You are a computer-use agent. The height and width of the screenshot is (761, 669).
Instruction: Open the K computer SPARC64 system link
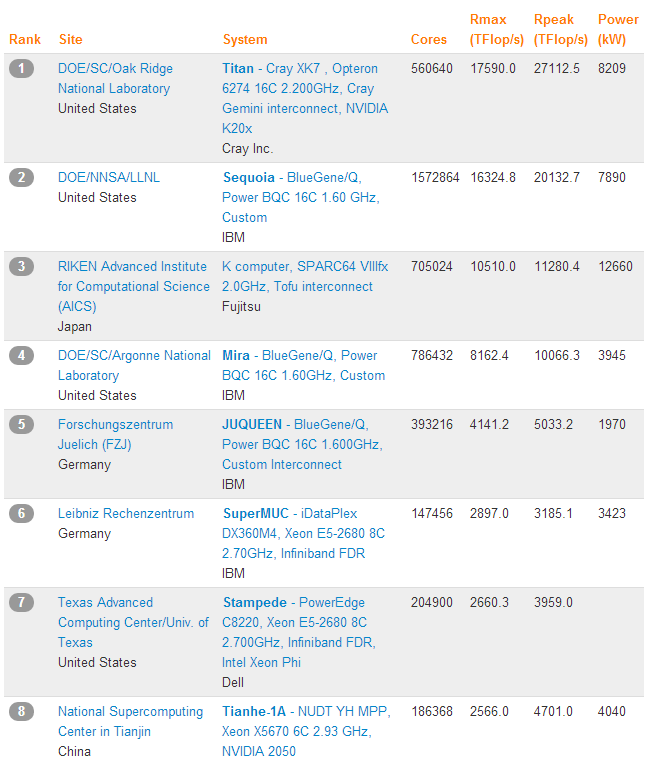(304, 276)
